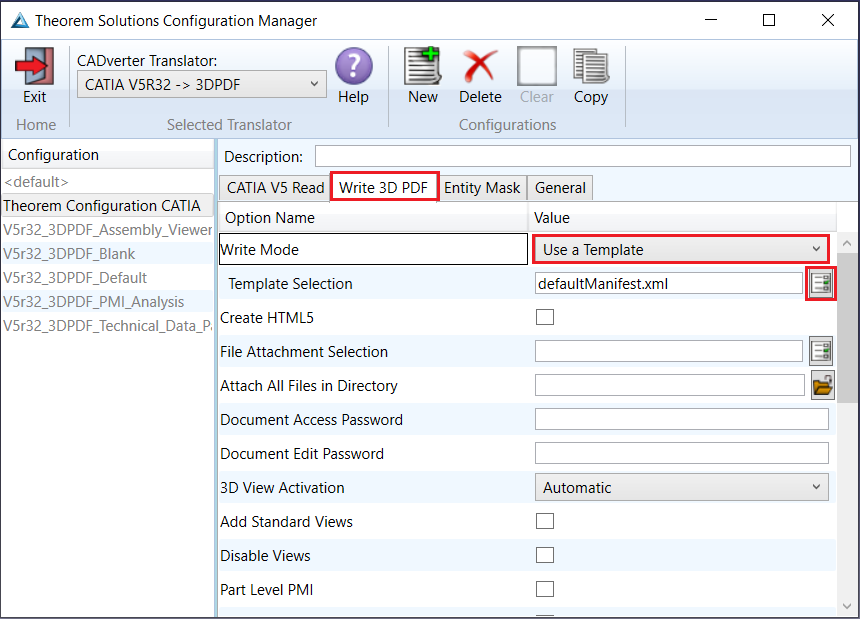This screenshot has height=619, width=860.
Task: Choose V5r32_3DPDF_Blank configuration
Action: pyautogui.click(x=108, y=254)
